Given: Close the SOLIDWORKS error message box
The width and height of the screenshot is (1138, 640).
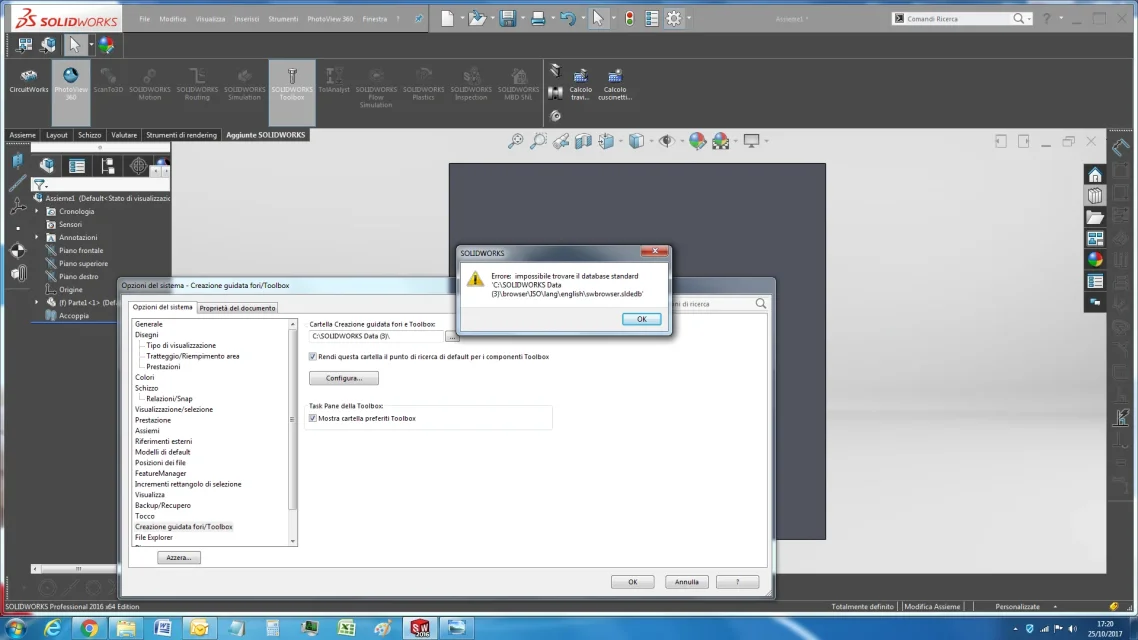Looking at the screenshot, I should click(x=655, y=251).
